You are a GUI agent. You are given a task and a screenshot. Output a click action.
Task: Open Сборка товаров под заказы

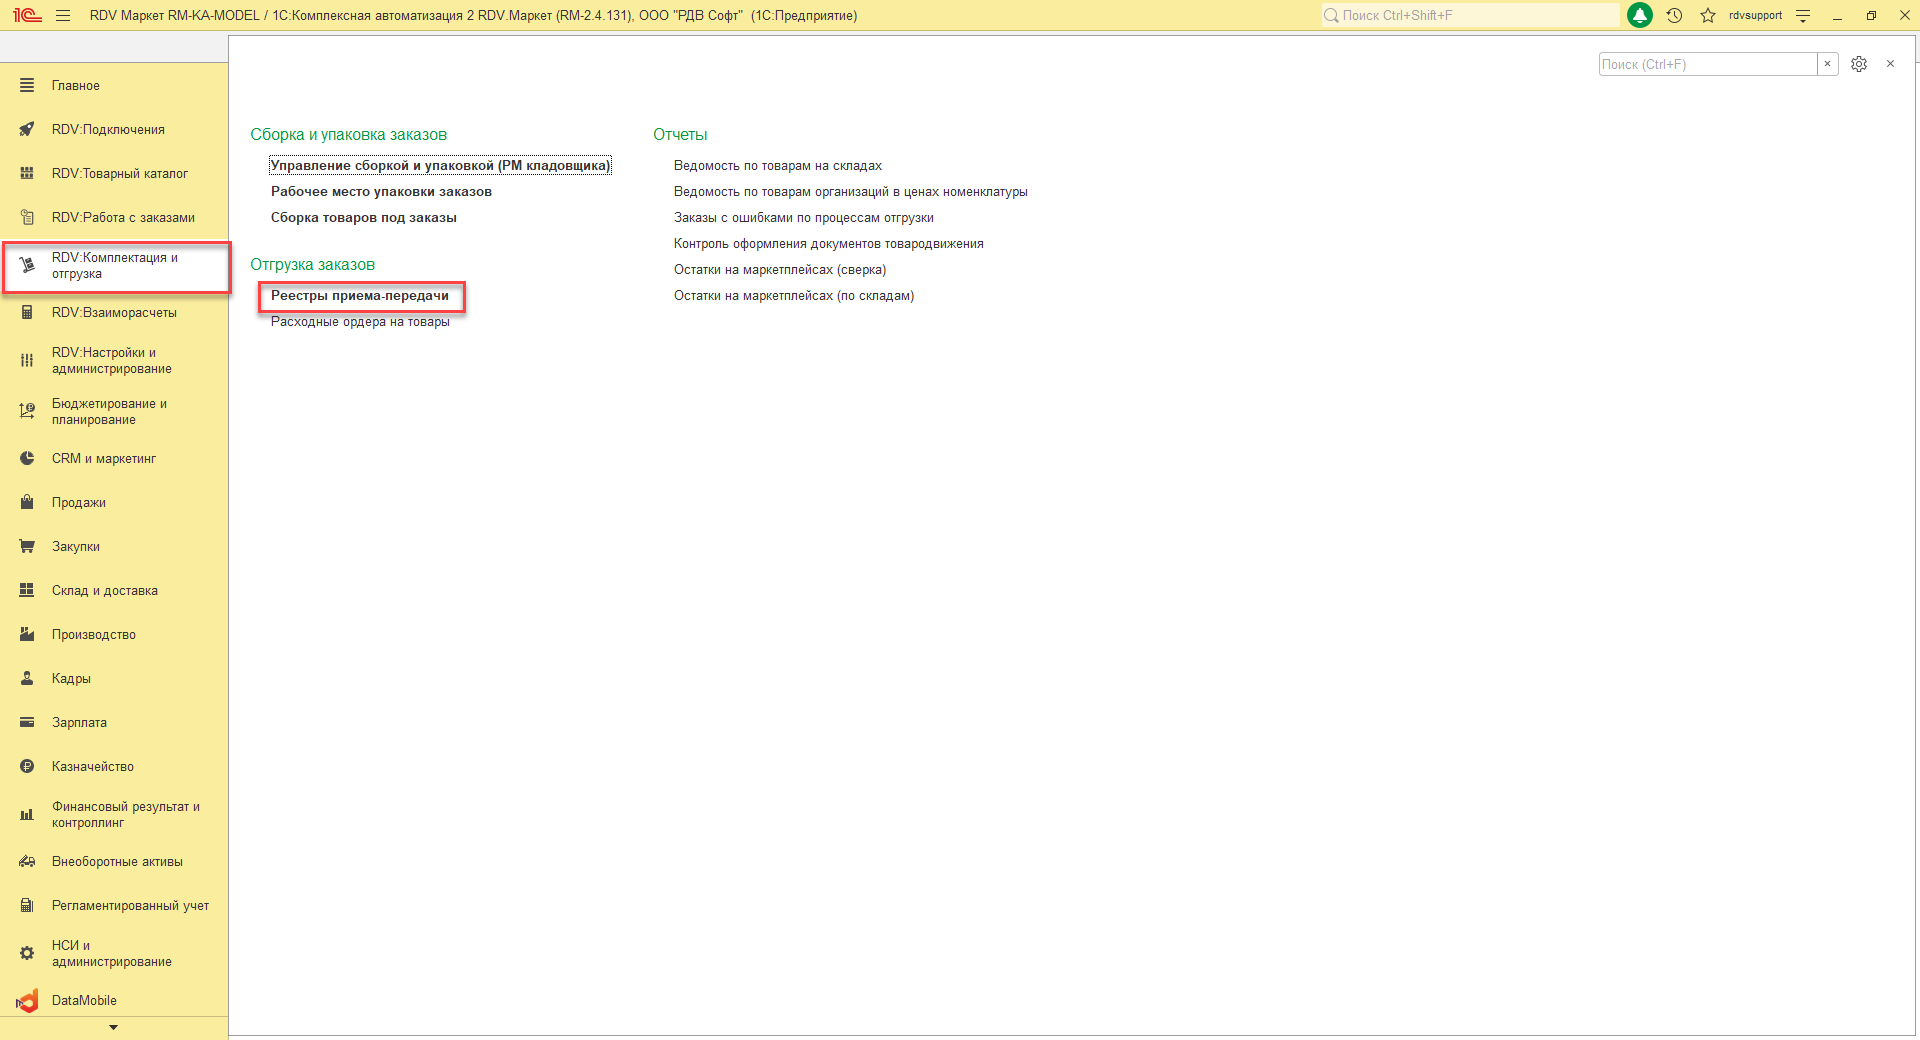364,218
